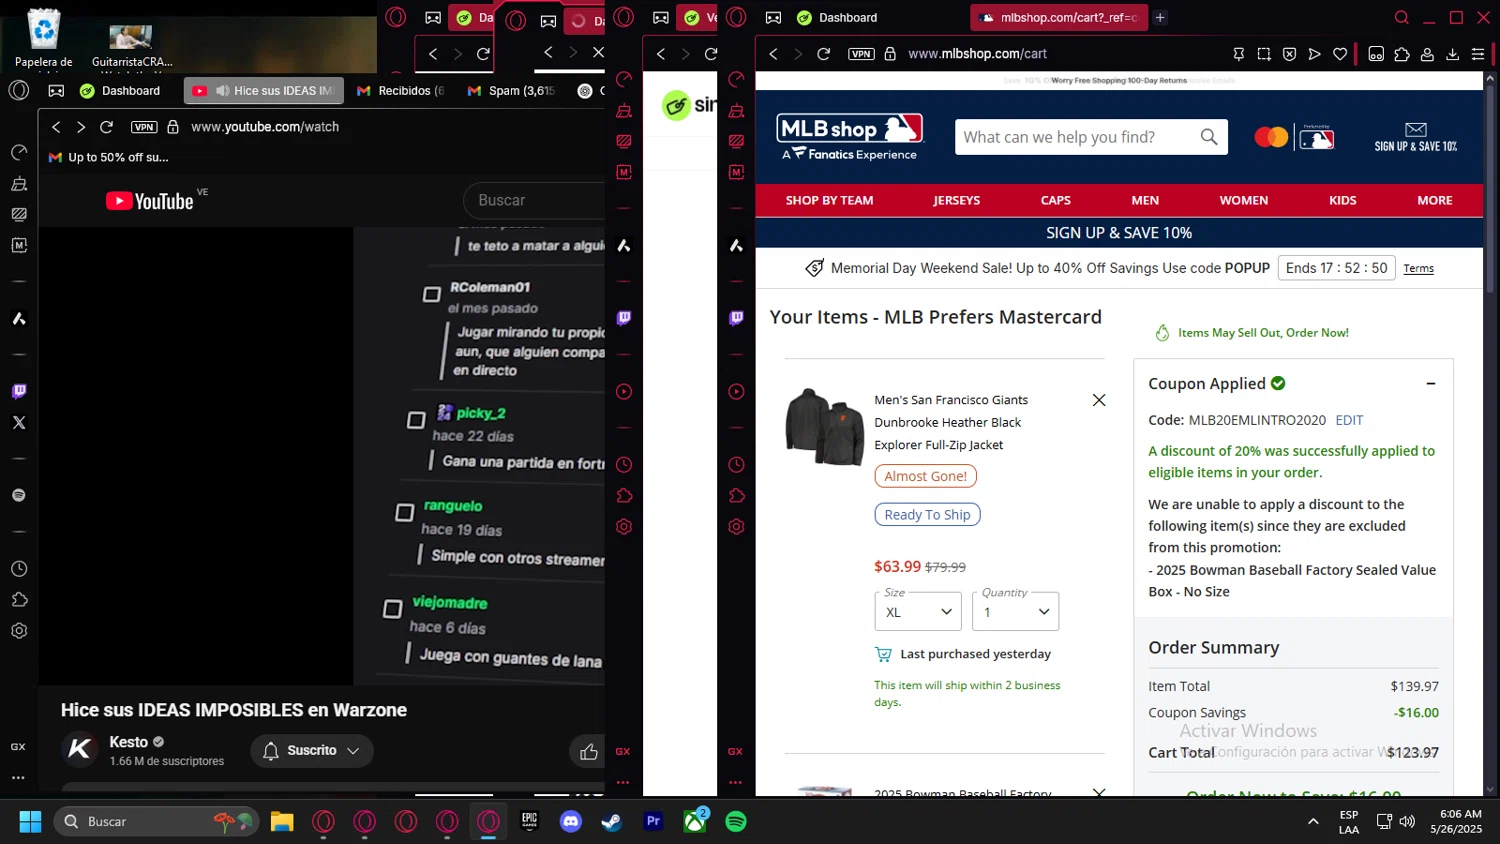
Task: Open GX Cleaner broom in YouTube window sidebar
Action: 19,184
